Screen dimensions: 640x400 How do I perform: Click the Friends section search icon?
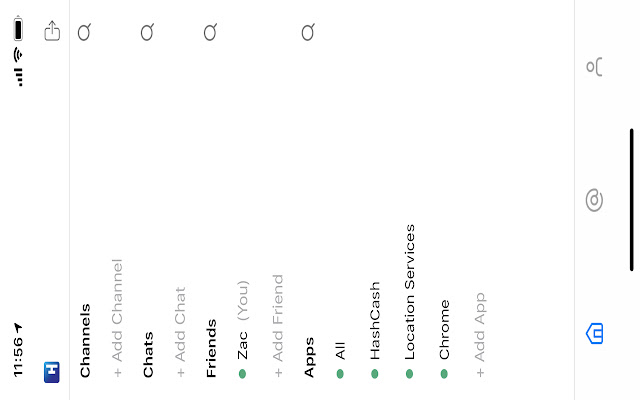(x=211, y=32)
